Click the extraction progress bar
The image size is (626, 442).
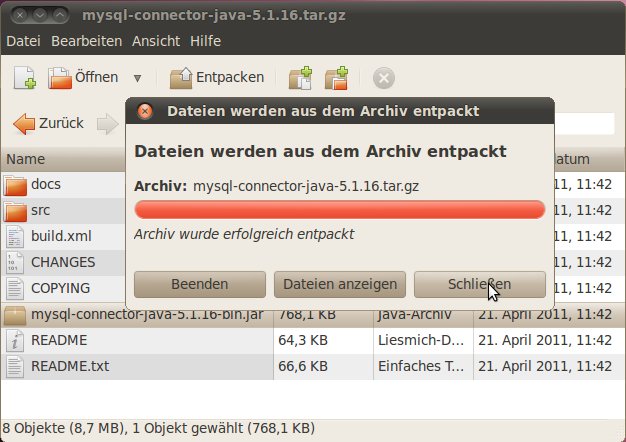(340, 209)
